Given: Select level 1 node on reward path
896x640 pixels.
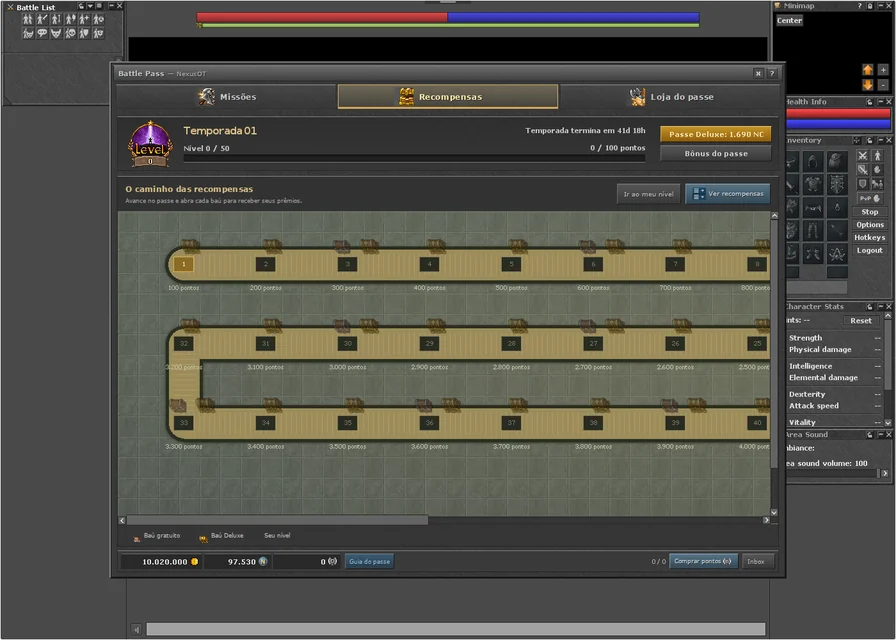Looking at the screenshot, I should (183, 264).
